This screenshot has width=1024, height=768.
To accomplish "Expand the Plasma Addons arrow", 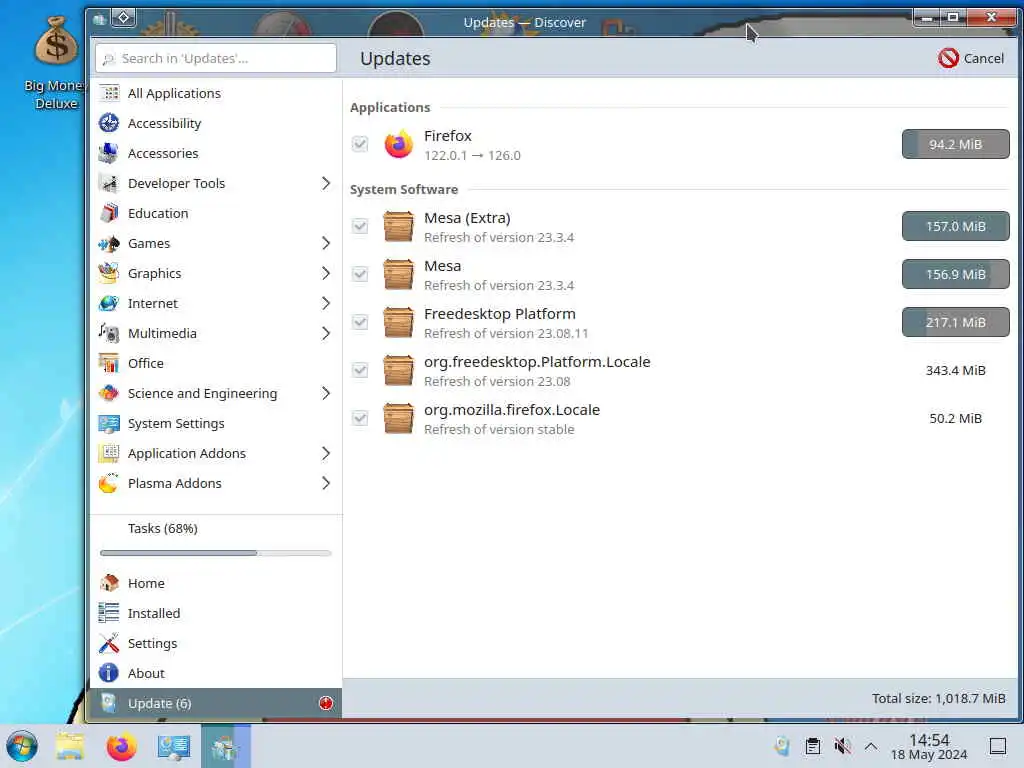I will [x=326, y=484].
